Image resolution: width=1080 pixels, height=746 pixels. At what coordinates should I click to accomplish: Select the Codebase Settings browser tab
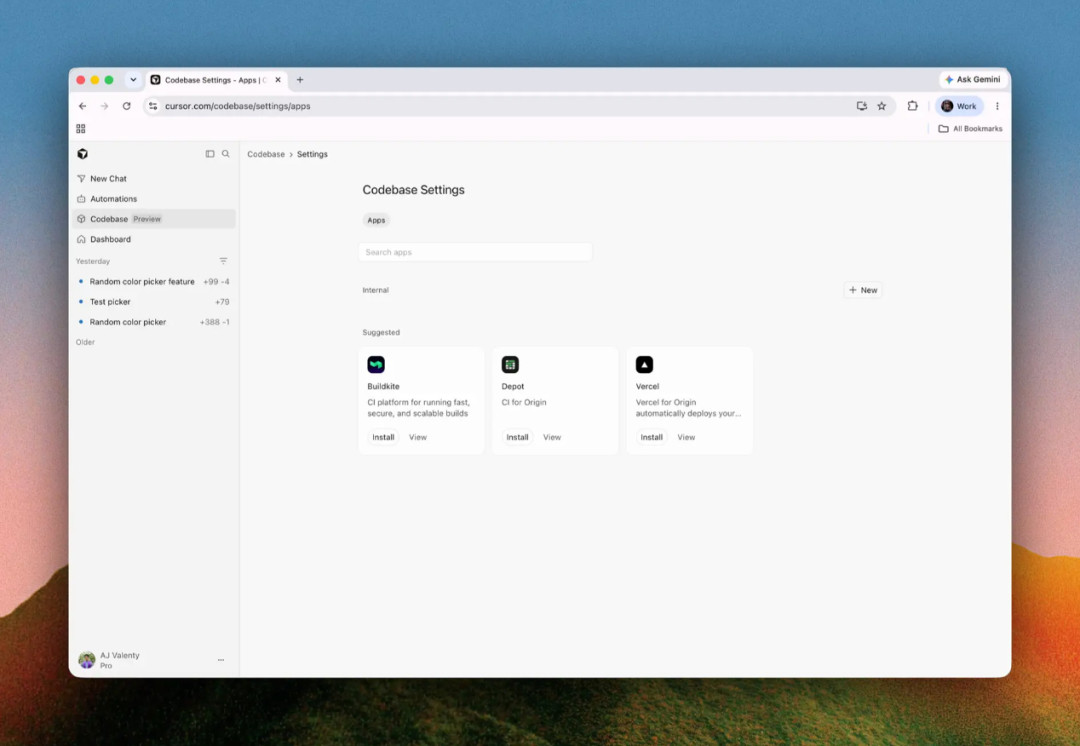pos(216,80)
